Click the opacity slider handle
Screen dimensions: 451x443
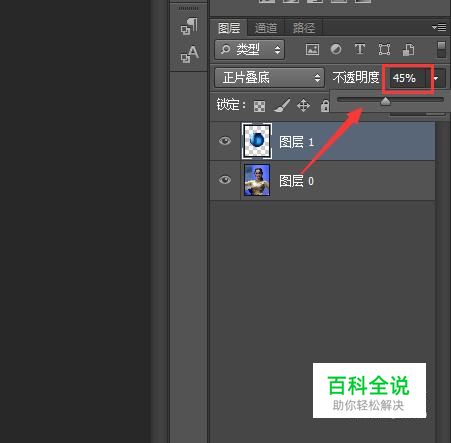tap(385, 101)
